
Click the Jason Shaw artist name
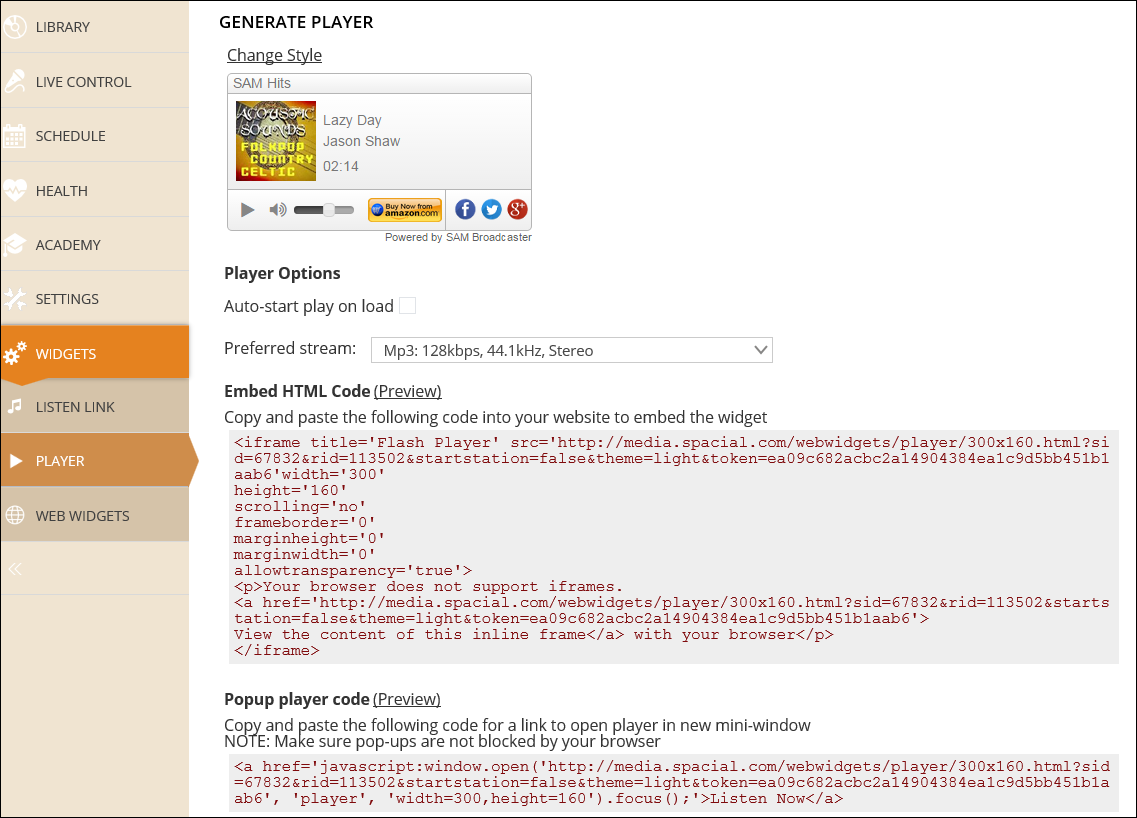click(x=362, y=141)
